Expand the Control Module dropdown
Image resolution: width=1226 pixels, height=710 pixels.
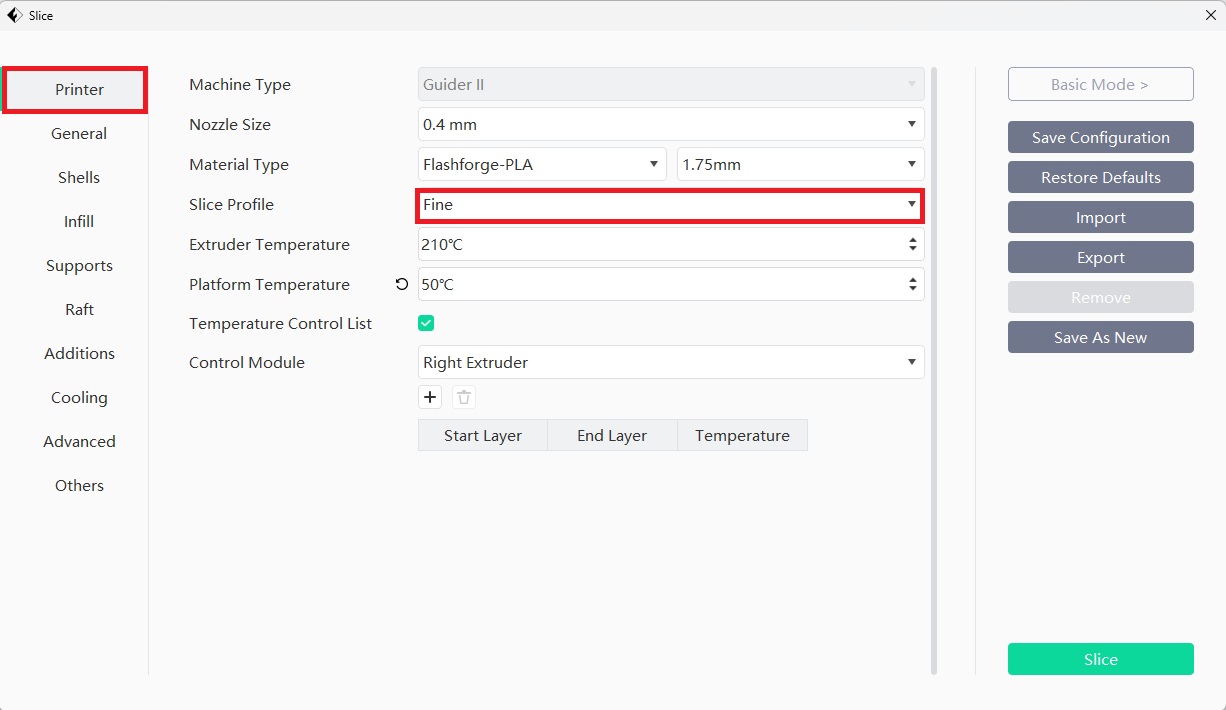pos(670,362)
